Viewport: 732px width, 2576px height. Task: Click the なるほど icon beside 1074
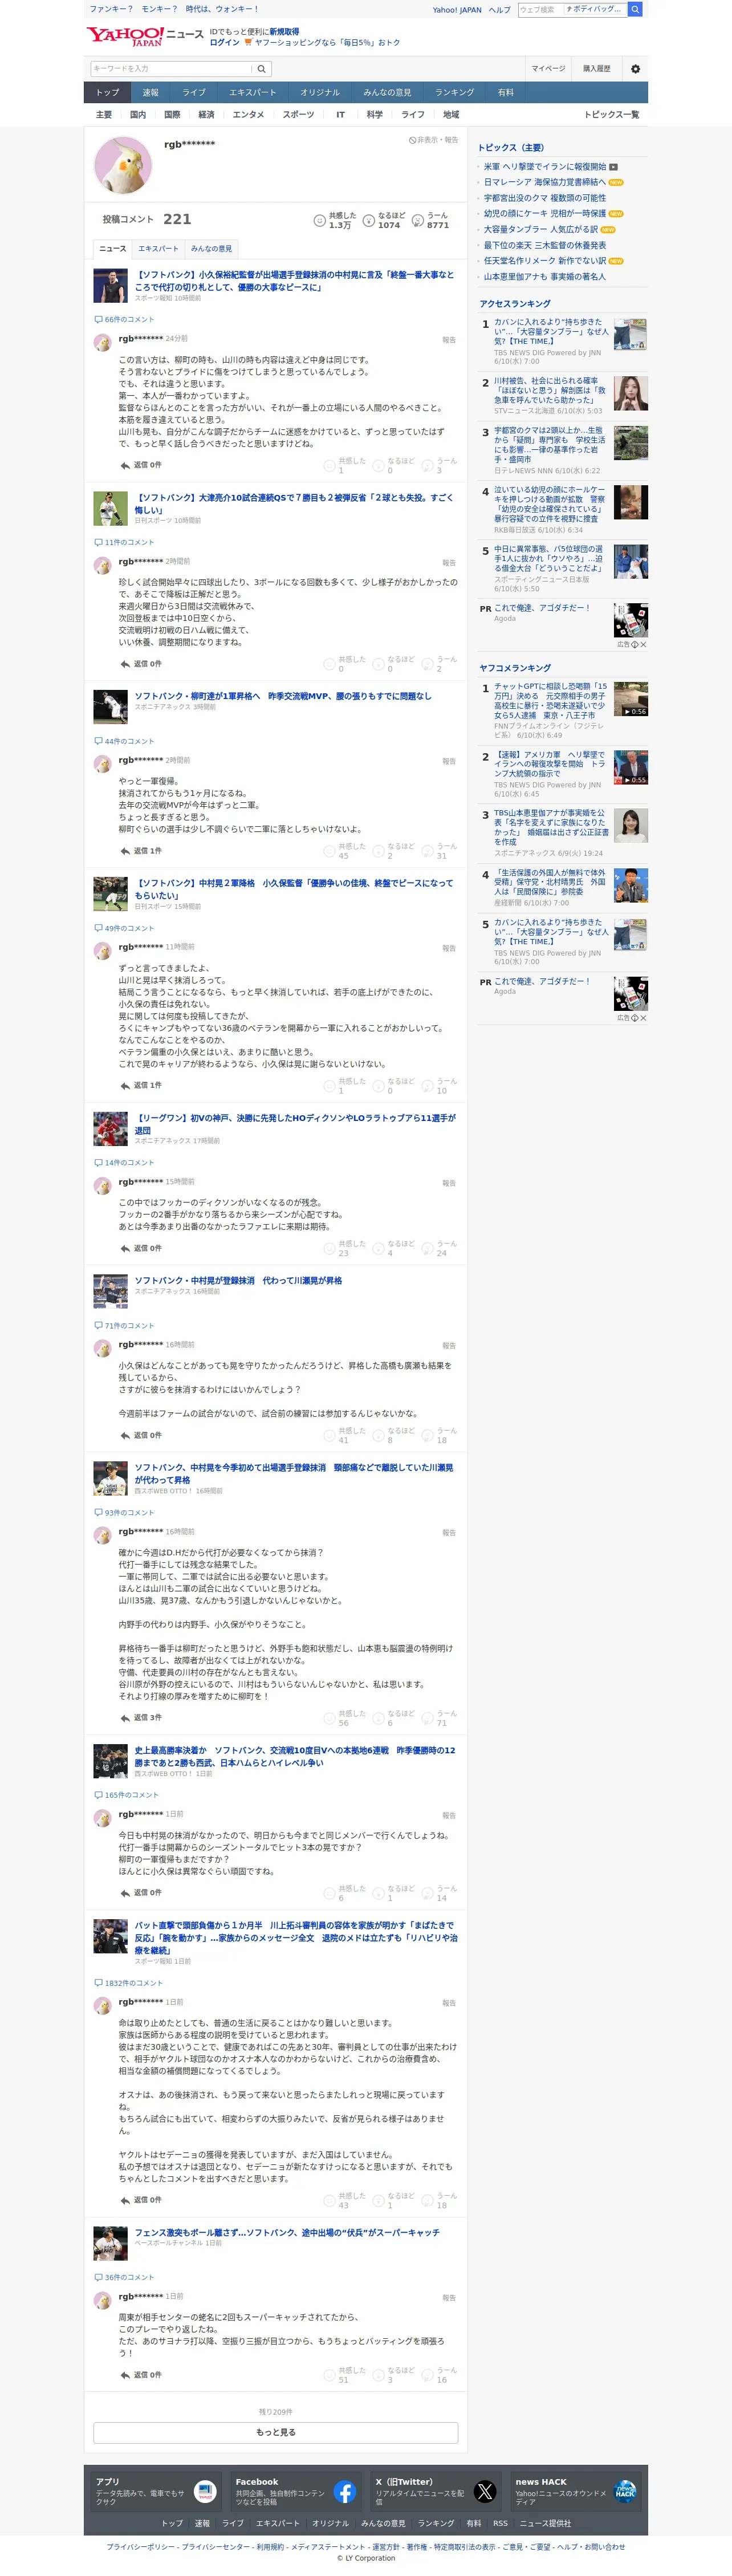[369, 220]
